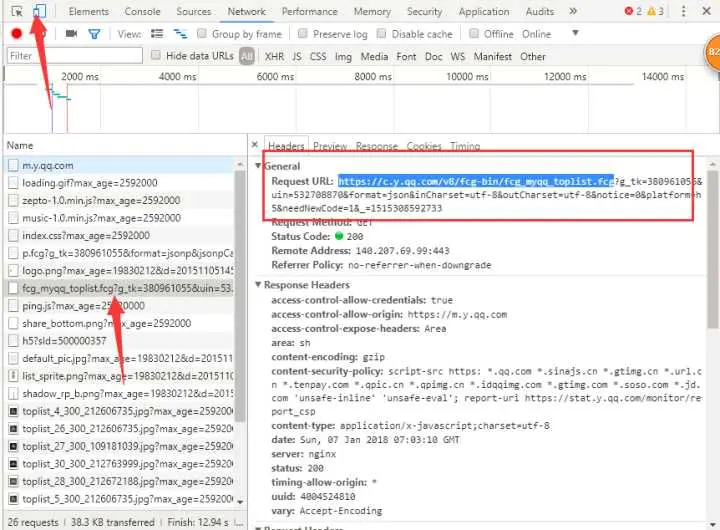The image size is (720, 530).
Task: Open the Online throttling dropdown arrow
Action: (x=575, y=33)
